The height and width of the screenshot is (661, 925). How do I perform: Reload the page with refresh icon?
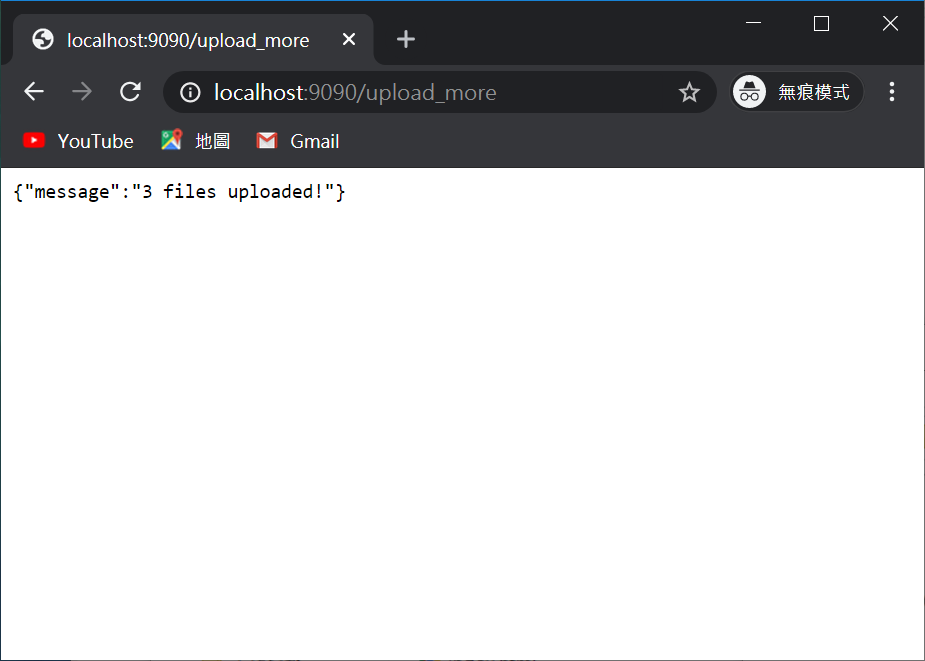click(130, 91)
